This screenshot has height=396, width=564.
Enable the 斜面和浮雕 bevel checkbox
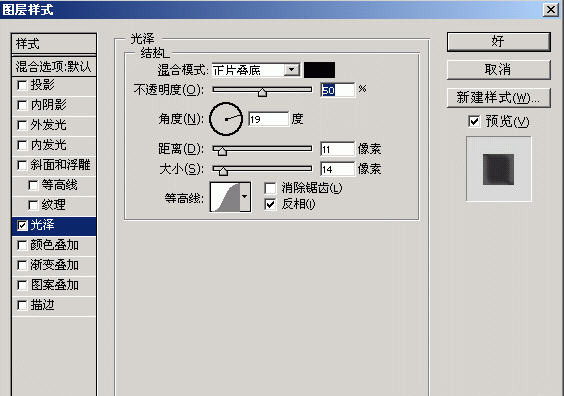[22, 165]
